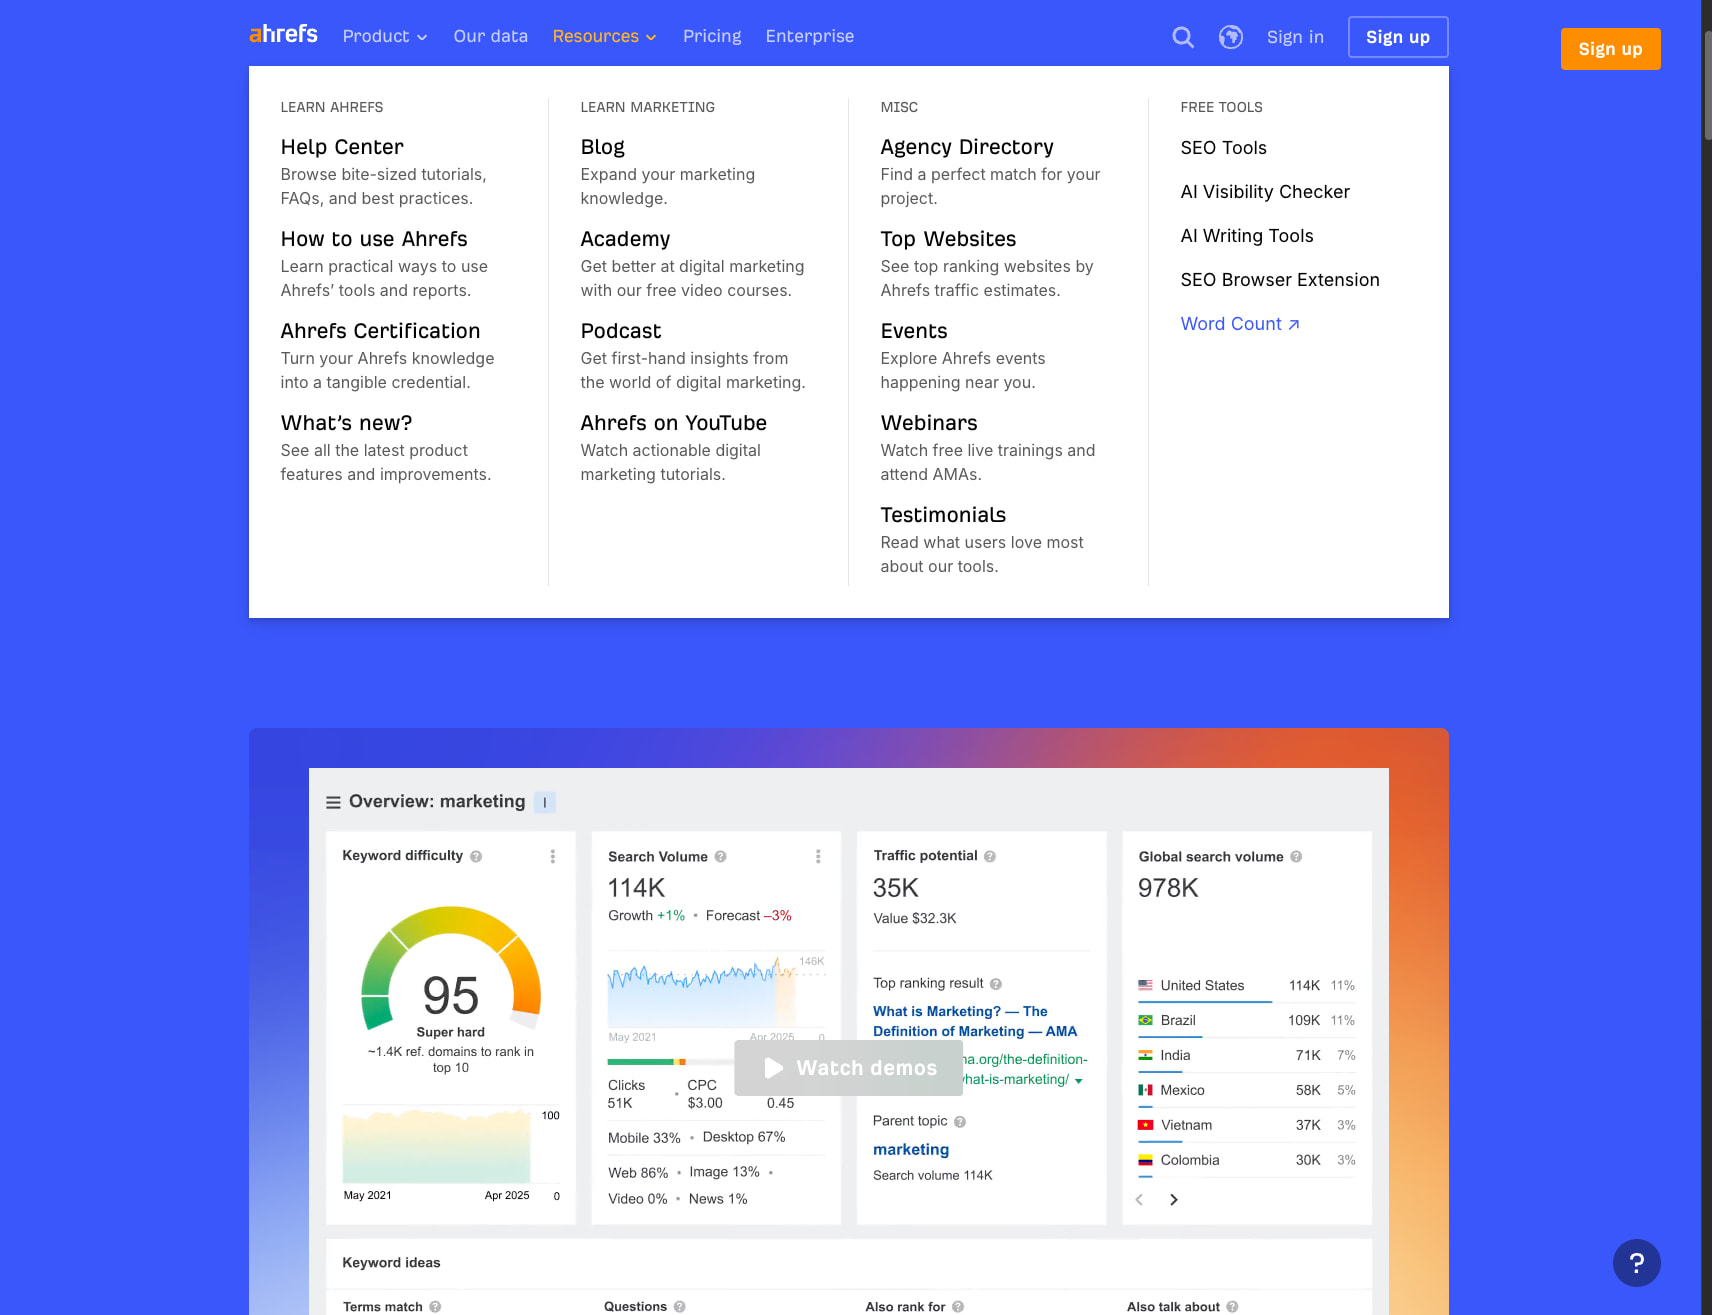Open Webinars menu entry
The height and width of the screenshot is (1315, 1712).
929,423
